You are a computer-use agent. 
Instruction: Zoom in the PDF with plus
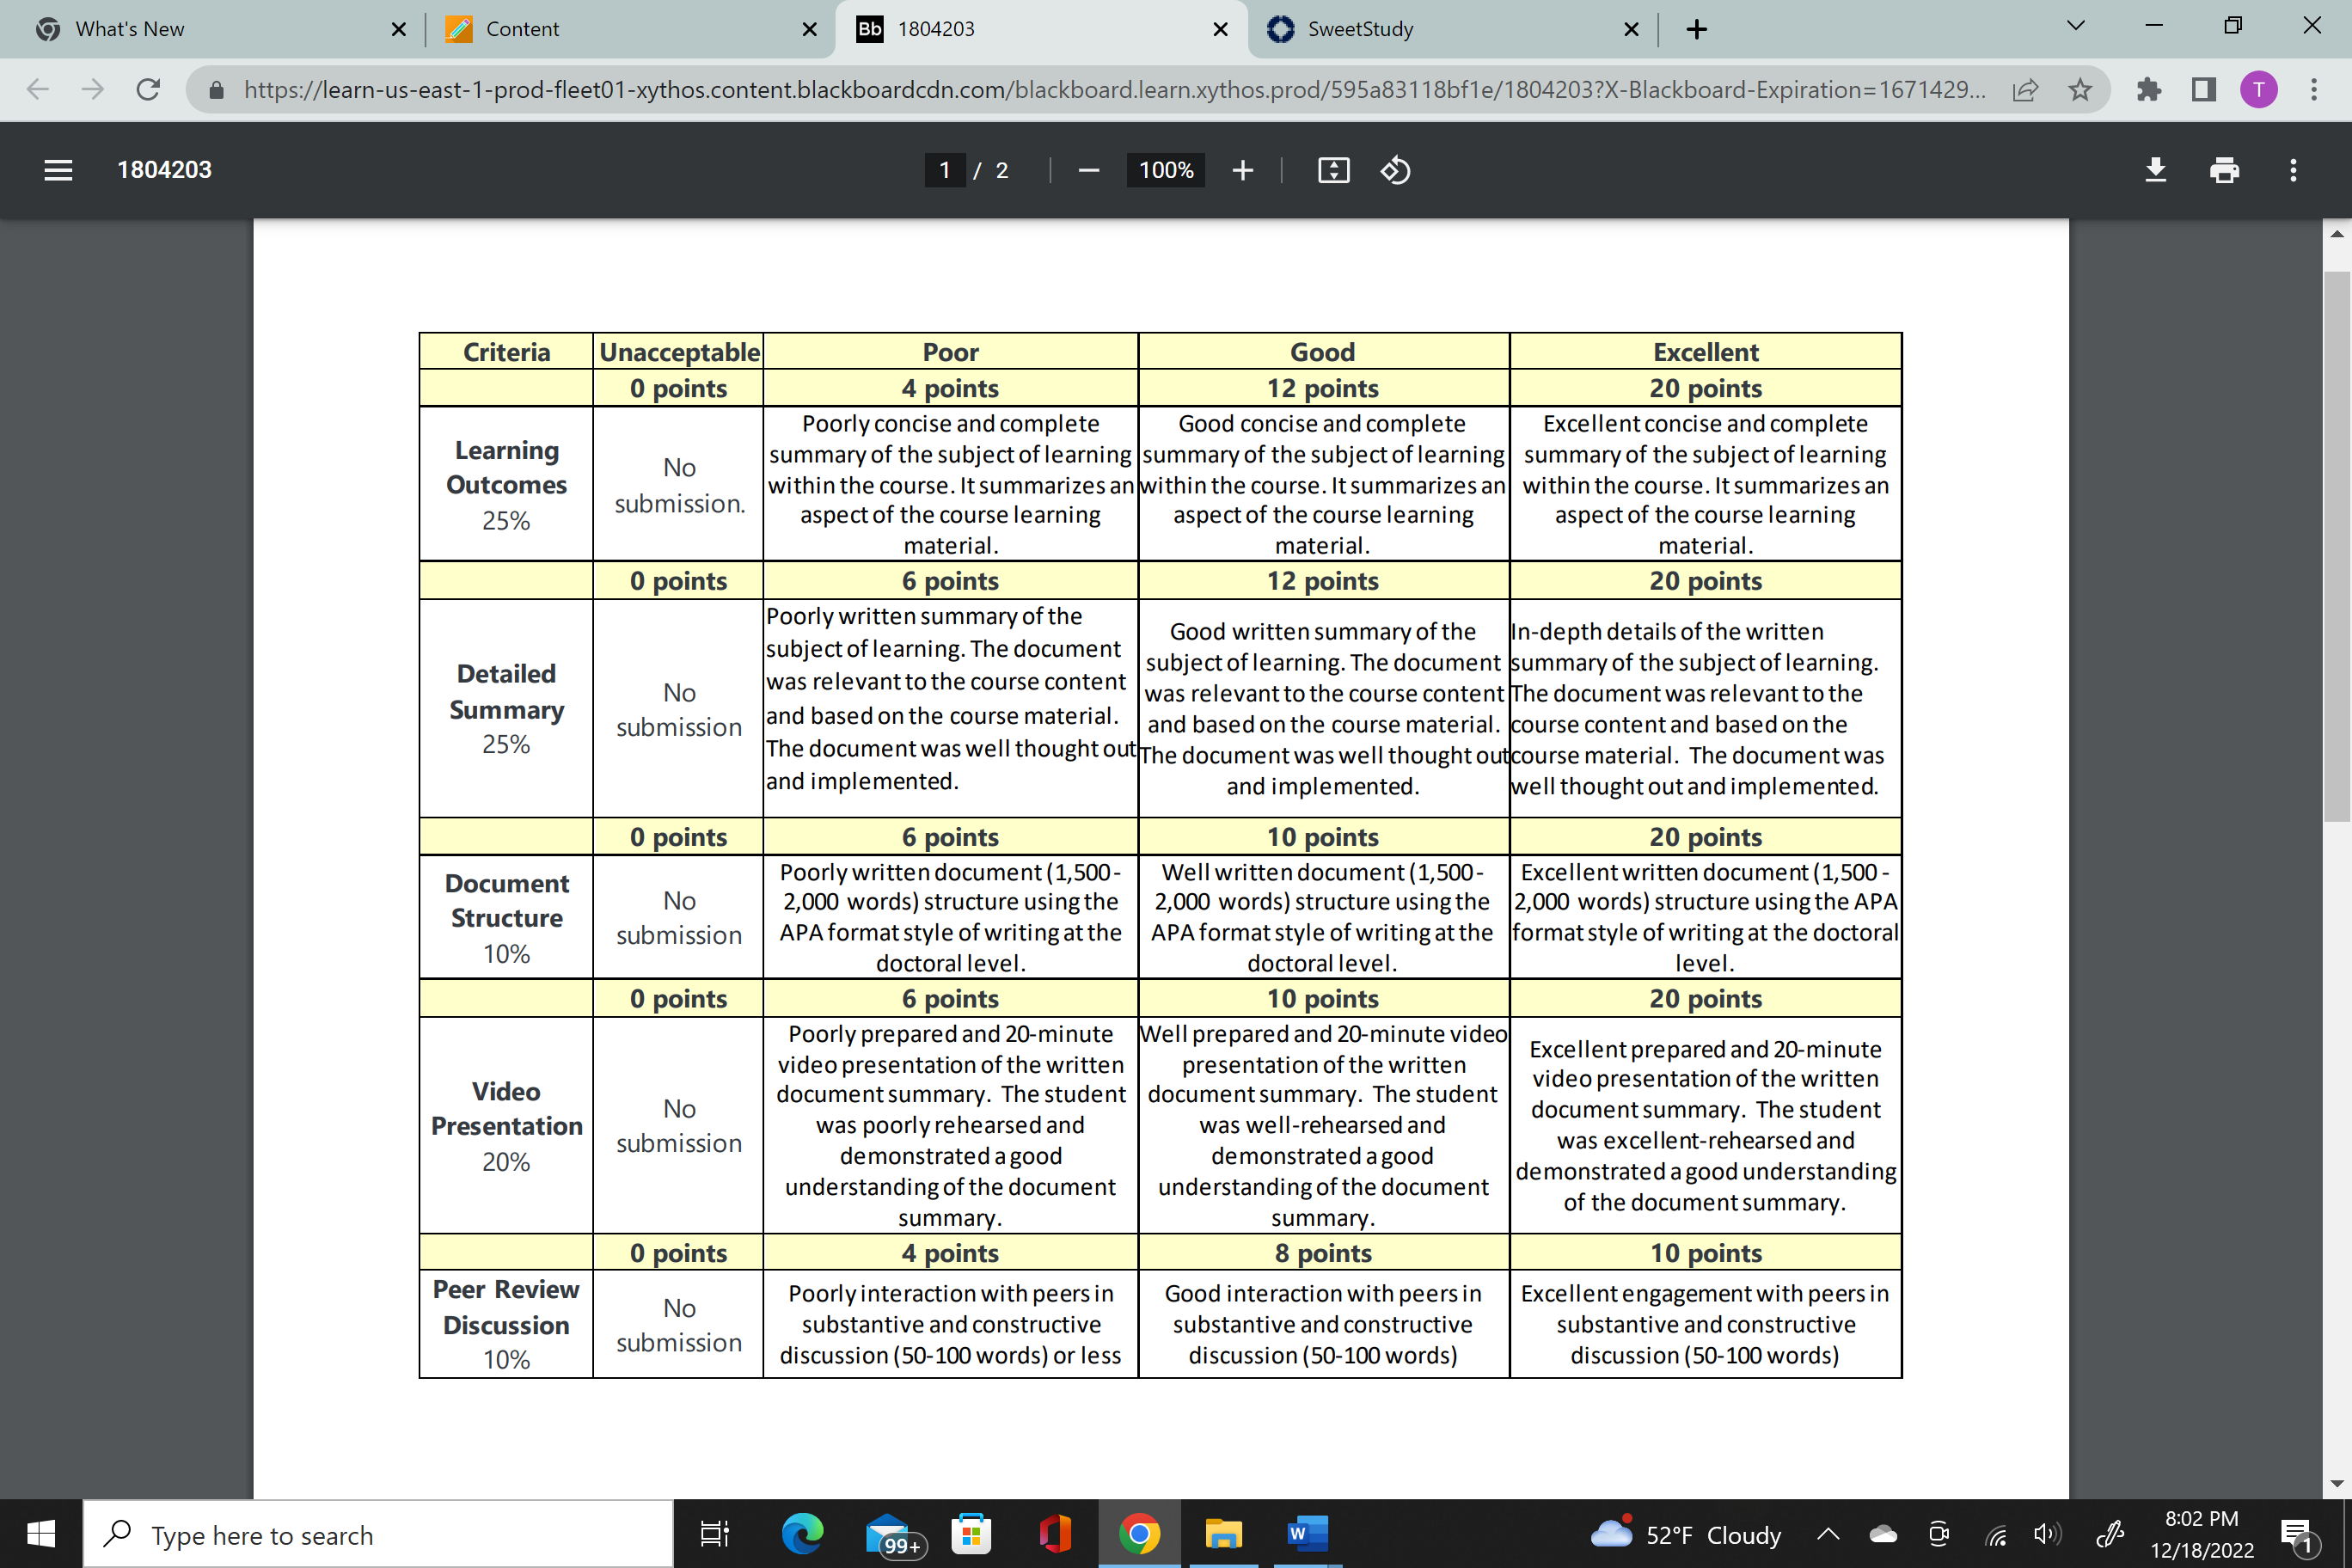1242,170
